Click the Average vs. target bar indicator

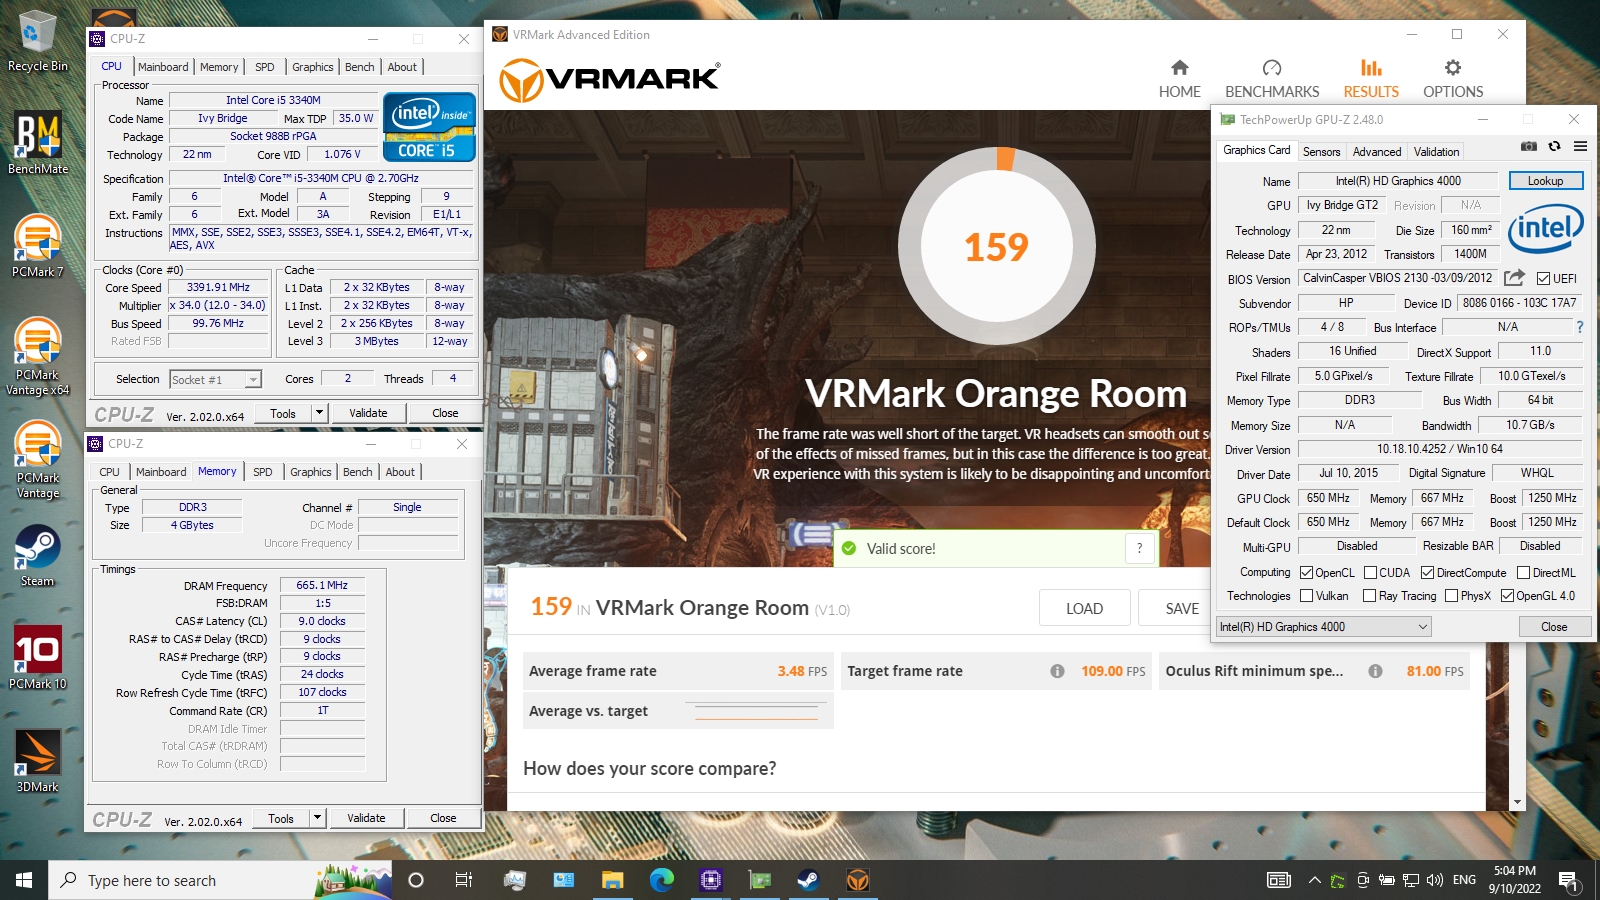pos(756,712)
